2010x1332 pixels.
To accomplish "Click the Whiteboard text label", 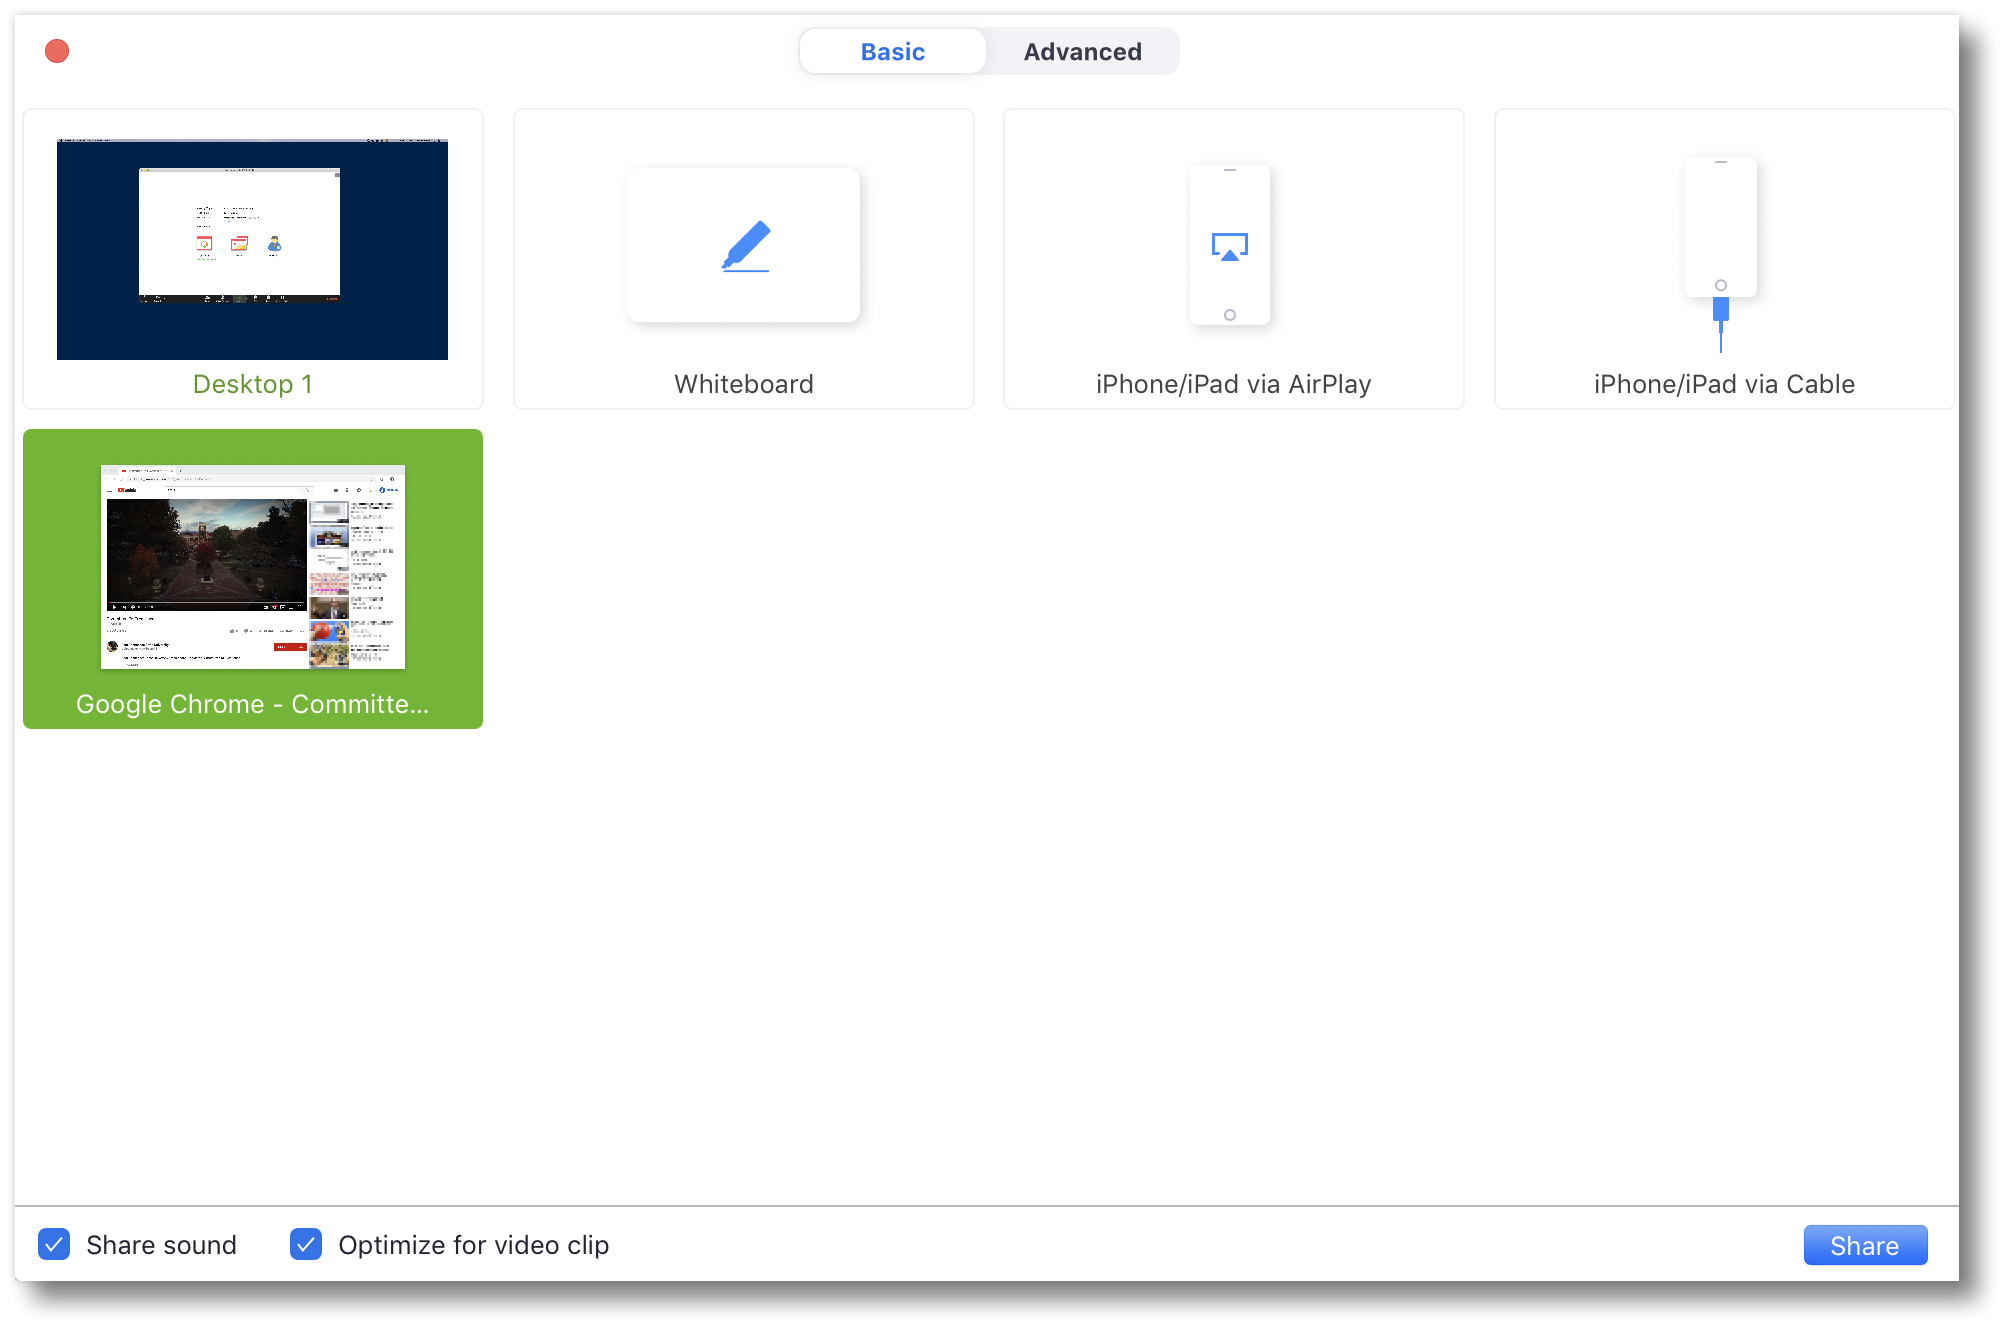I will pos(743,384).
